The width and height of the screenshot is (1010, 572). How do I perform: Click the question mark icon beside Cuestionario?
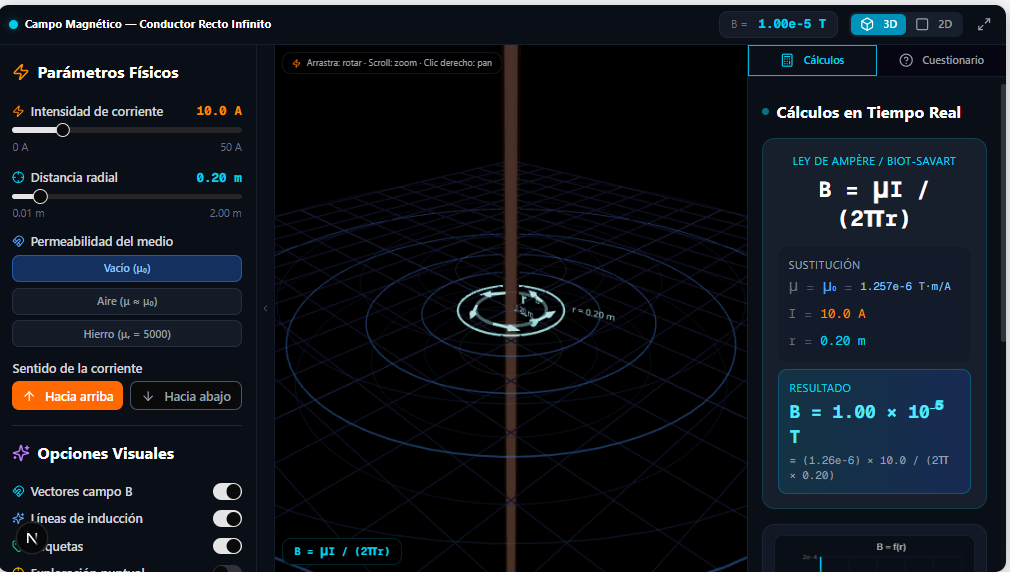pos(906,61)
